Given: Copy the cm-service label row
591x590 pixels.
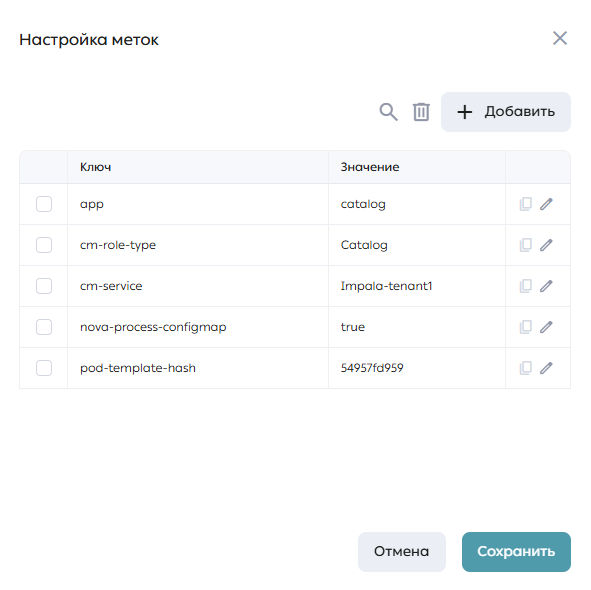Looking at the screenshot, I should [x=525, y=286].
